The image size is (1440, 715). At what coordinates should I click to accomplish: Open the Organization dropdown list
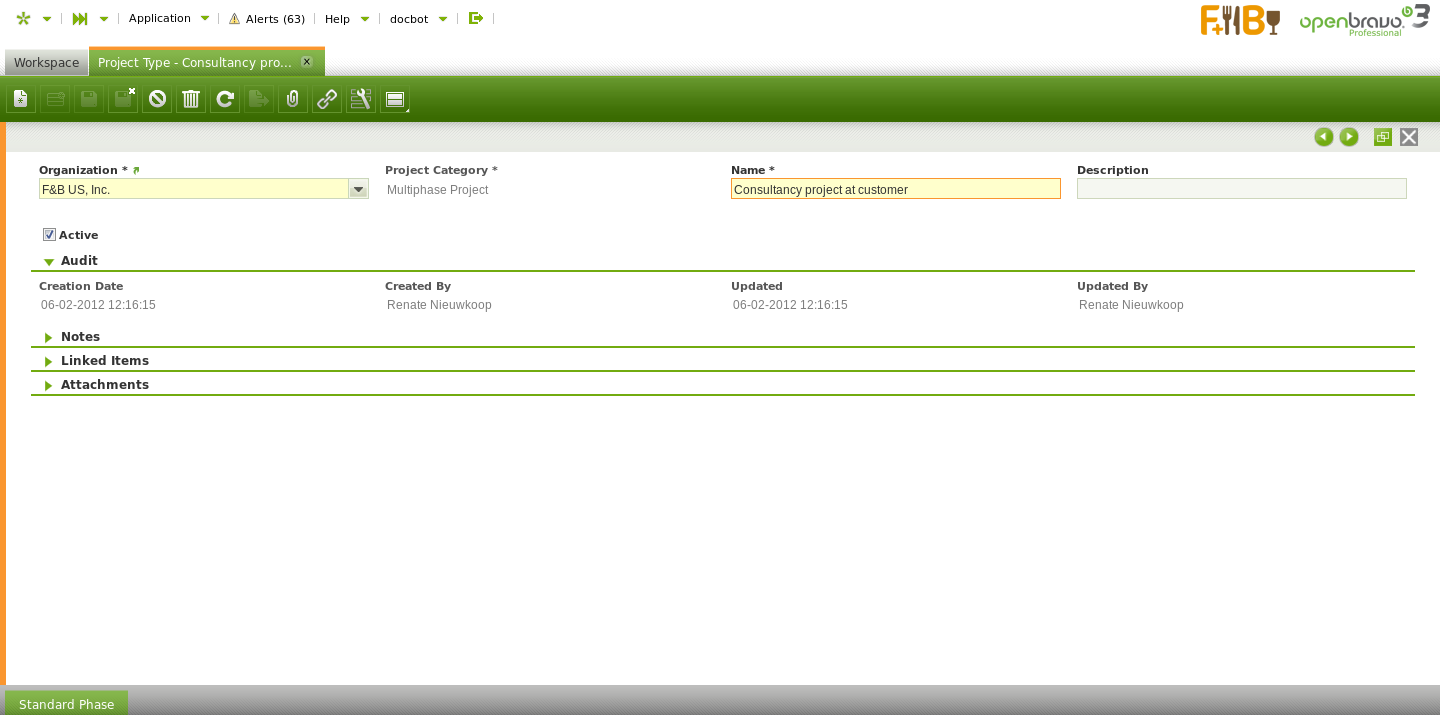point(358,189)
